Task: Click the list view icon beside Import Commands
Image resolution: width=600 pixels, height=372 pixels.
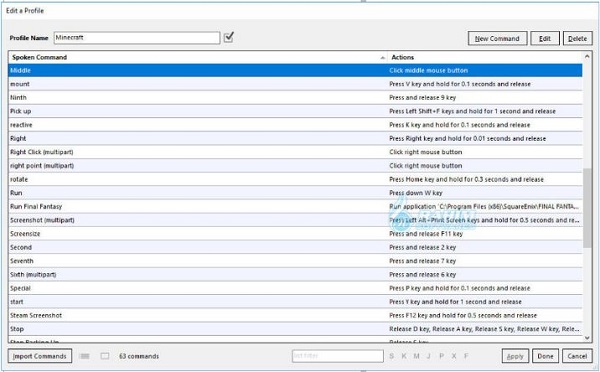Action: click(x=84, y=356)
